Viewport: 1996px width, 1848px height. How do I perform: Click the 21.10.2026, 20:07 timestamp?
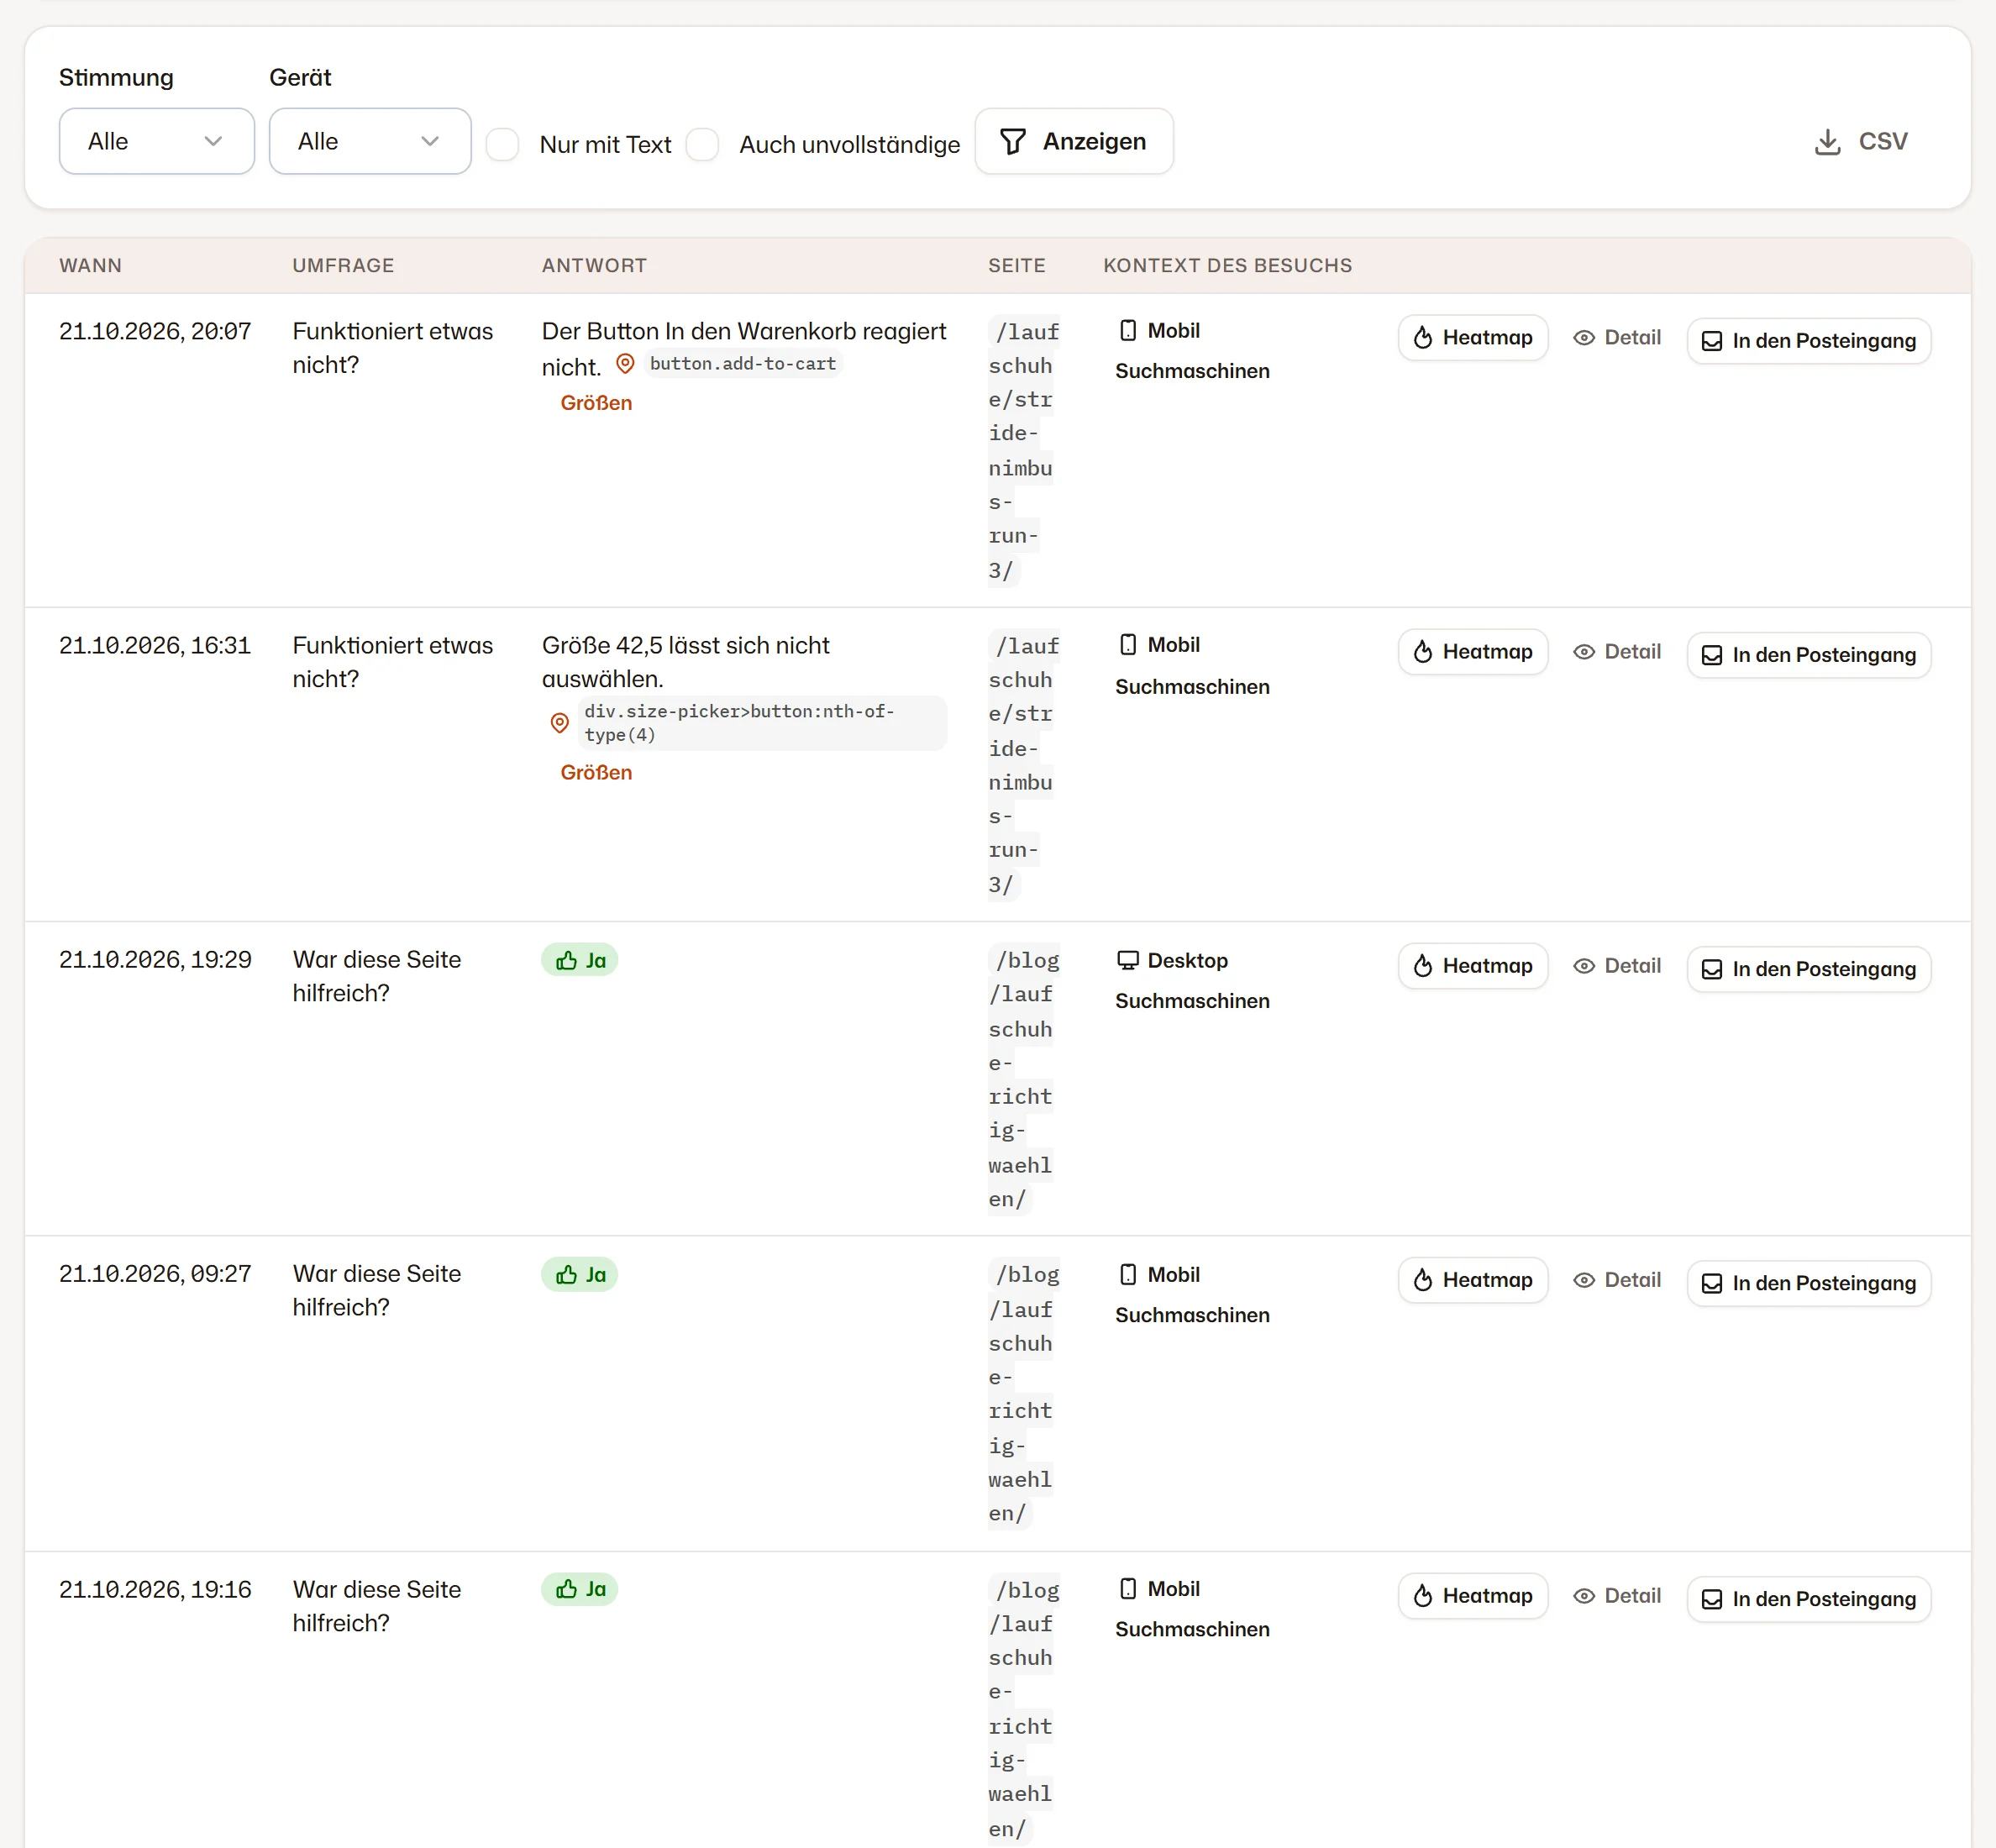pyautogui.click(x=155, y=331)
